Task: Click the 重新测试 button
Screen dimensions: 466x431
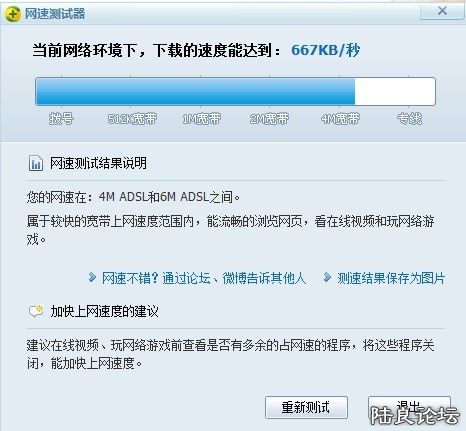Action: (306, 407)
